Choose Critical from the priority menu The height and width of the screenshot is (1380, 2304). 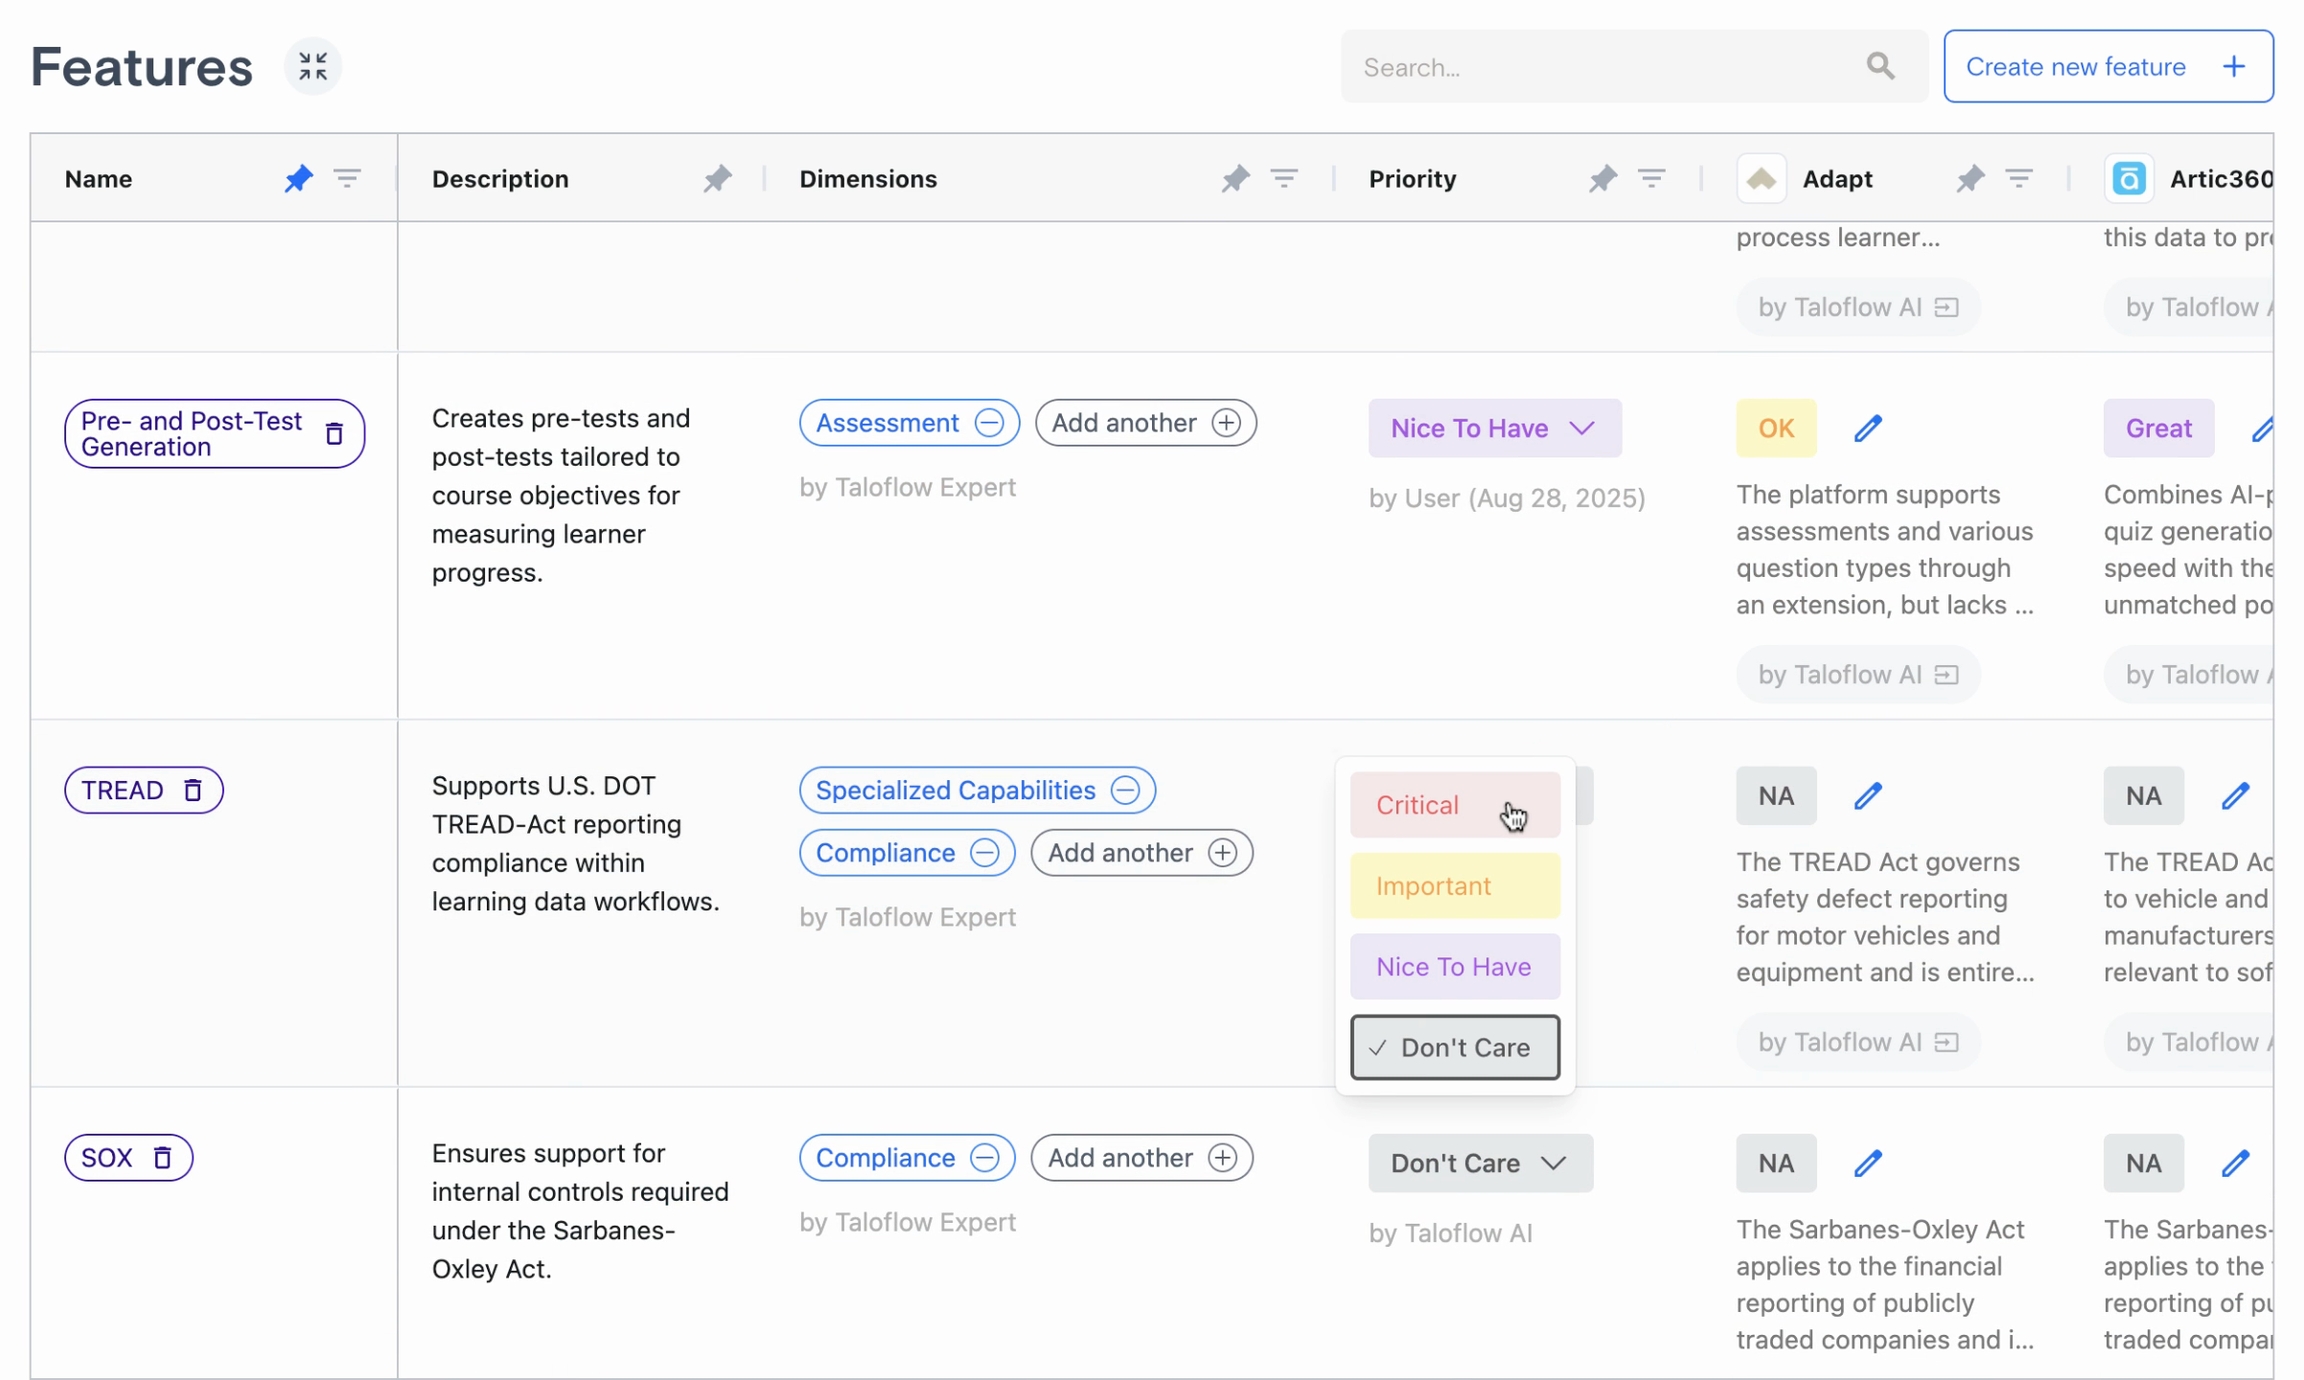click(x=1454, y=805)
